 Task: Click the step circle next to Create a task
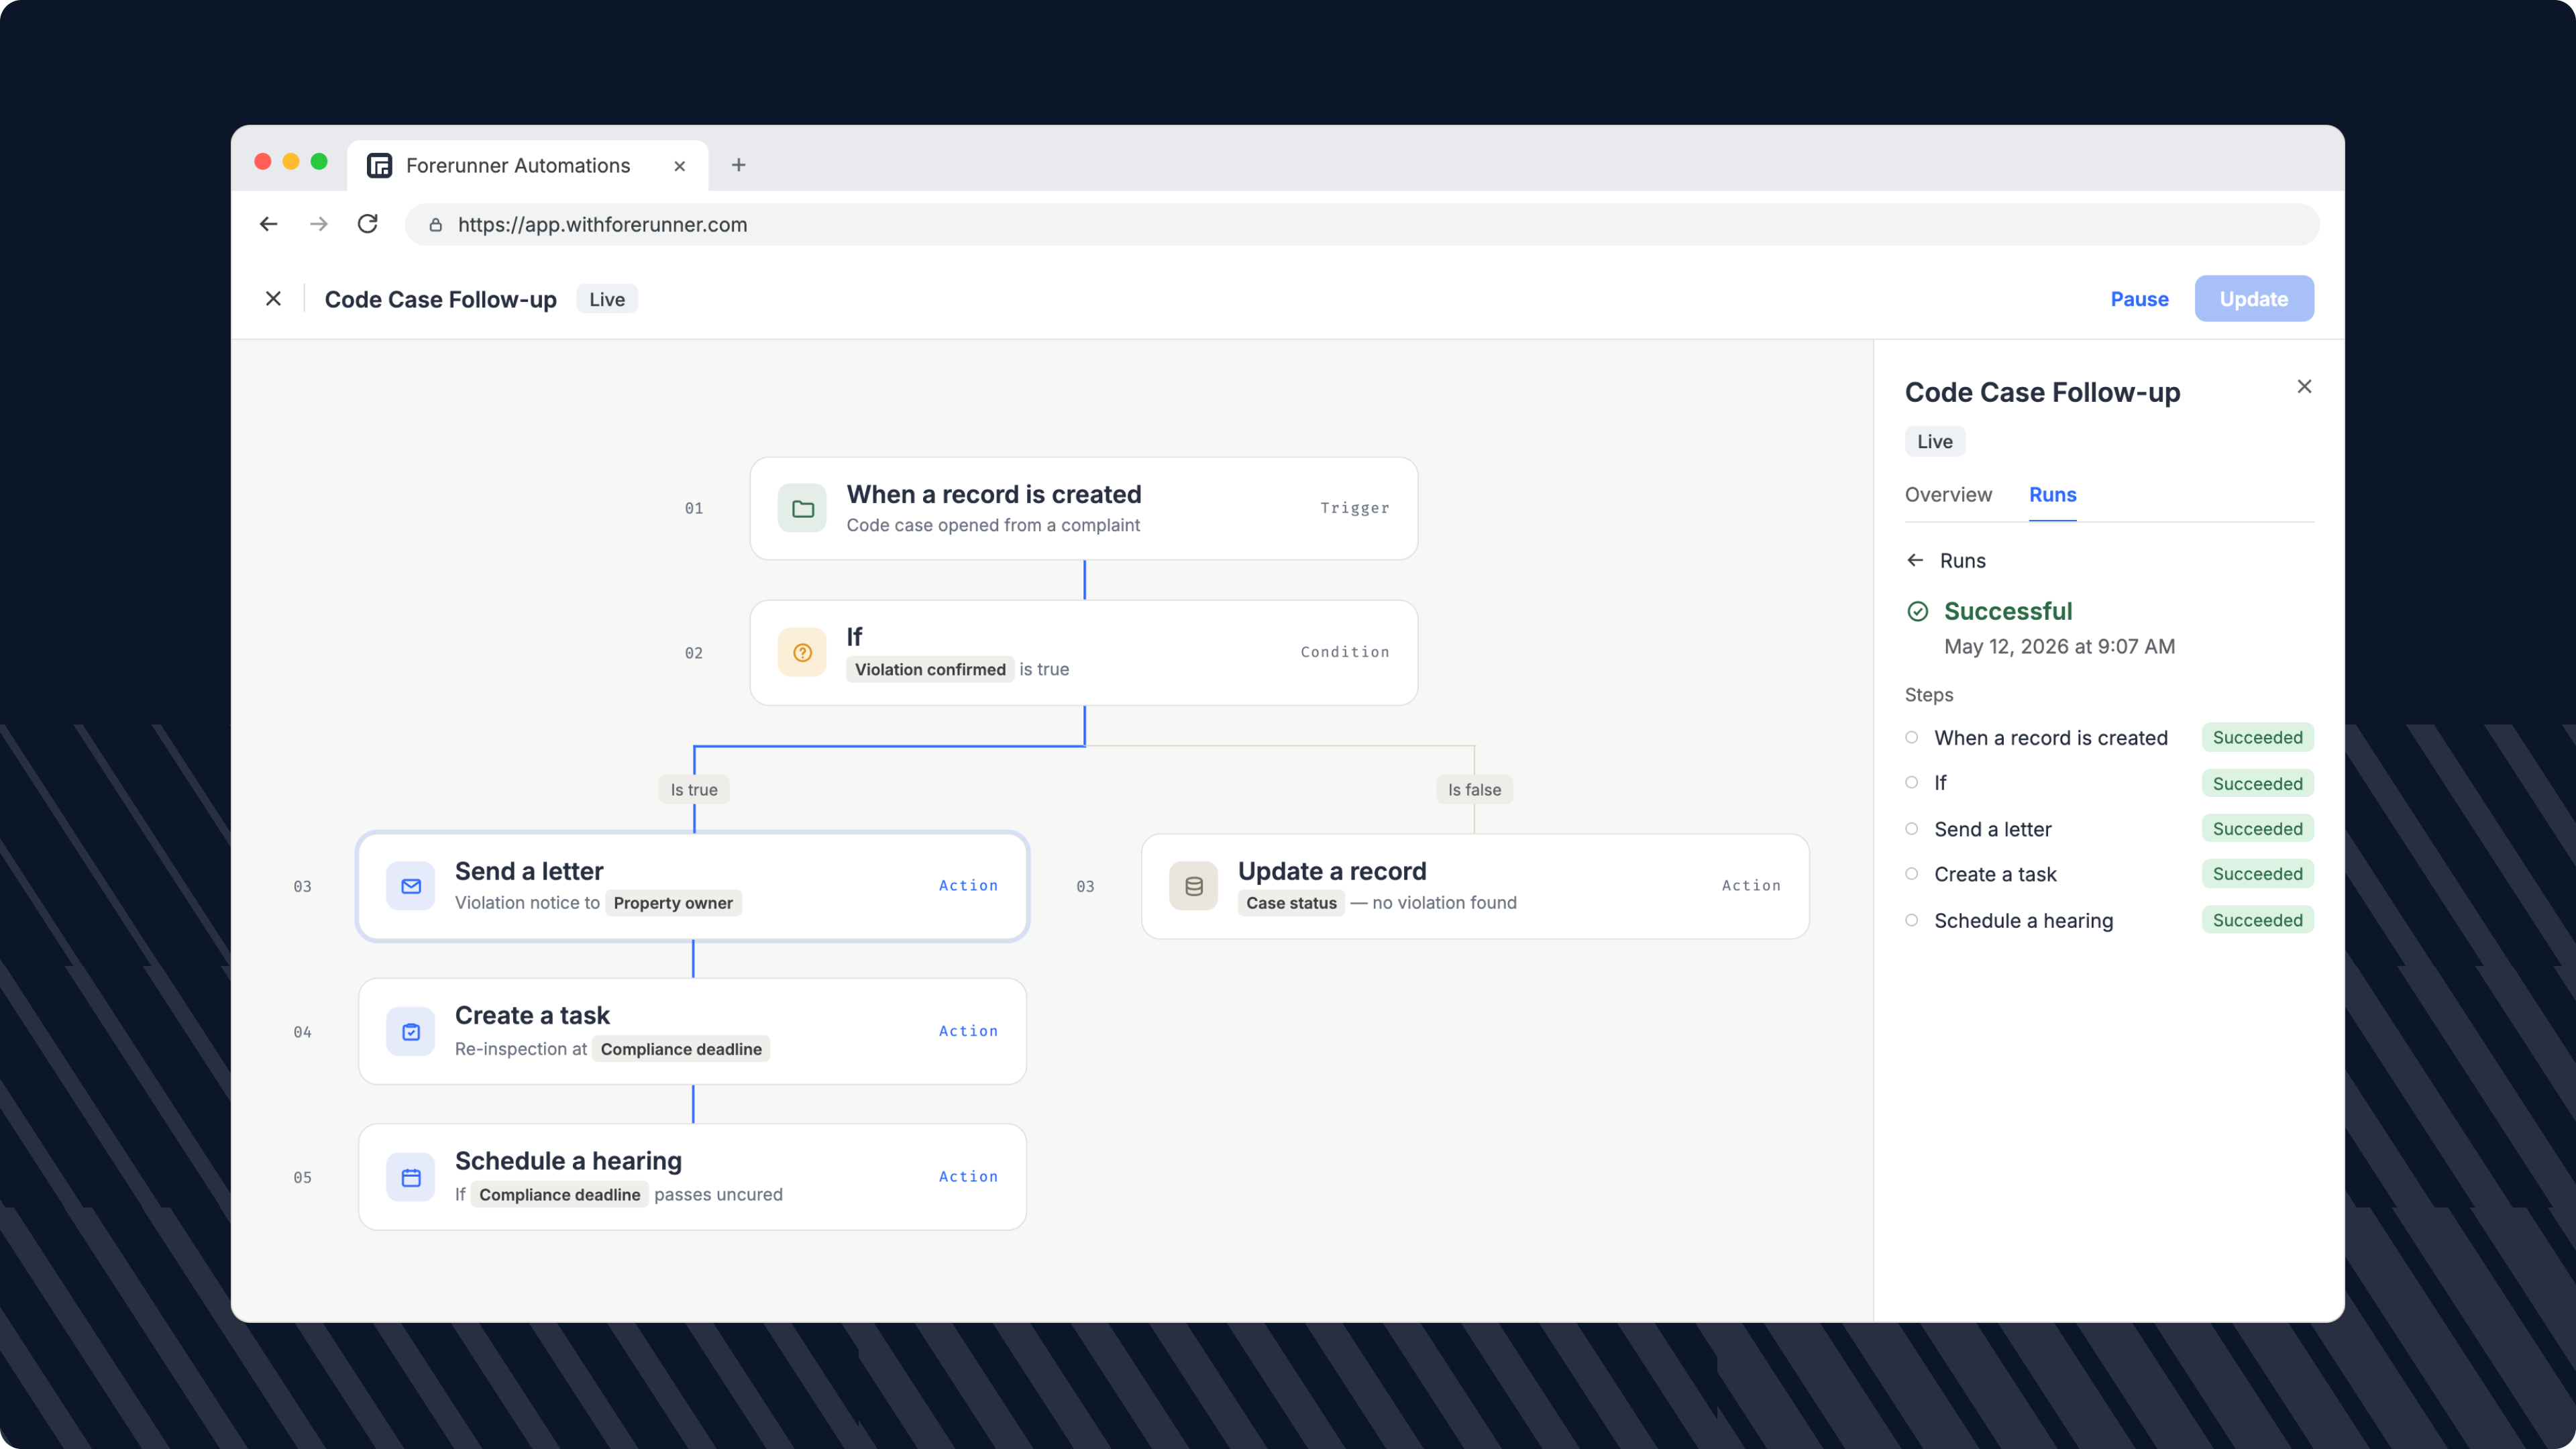(x=1912, y=874)
